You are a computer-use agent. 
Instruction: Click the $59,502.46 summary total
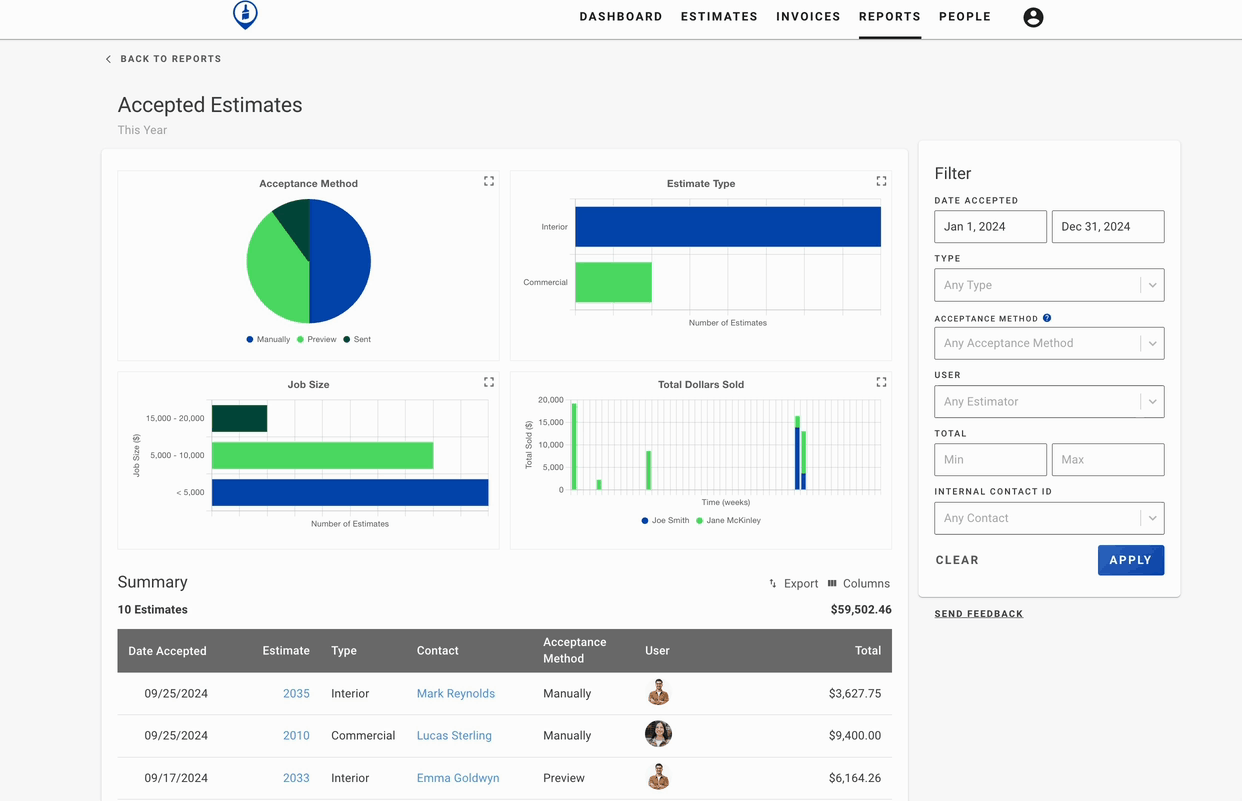(x=861, y=609)
